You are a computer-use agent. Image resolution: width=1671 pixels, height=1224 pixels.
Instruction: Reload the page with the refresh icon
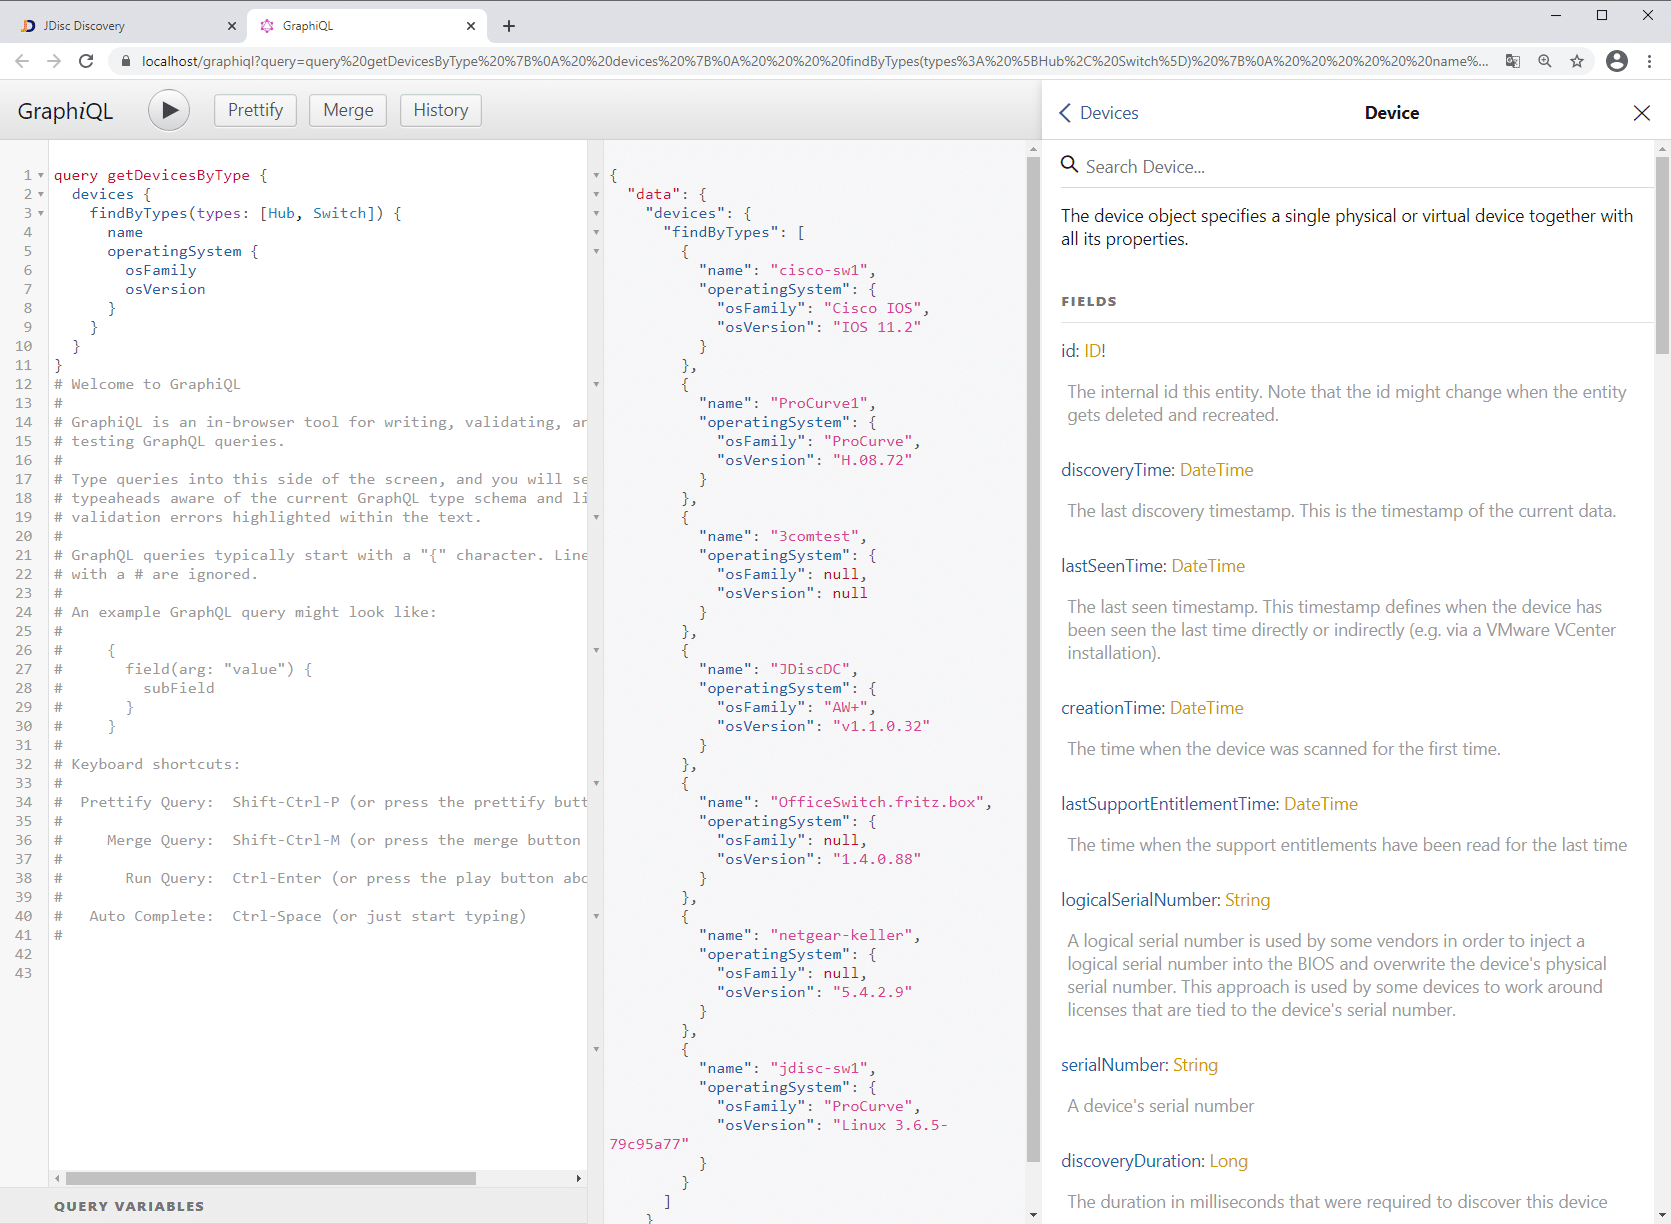86,61
